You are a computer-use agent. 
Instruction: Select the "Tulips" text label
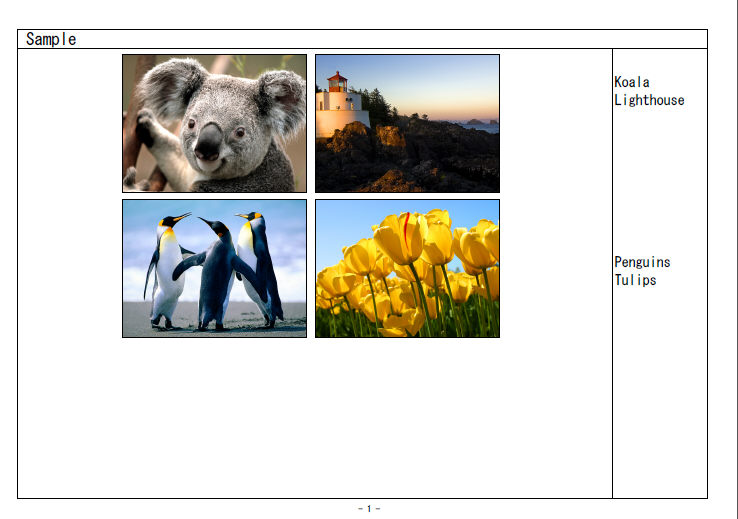pos(635,280)
